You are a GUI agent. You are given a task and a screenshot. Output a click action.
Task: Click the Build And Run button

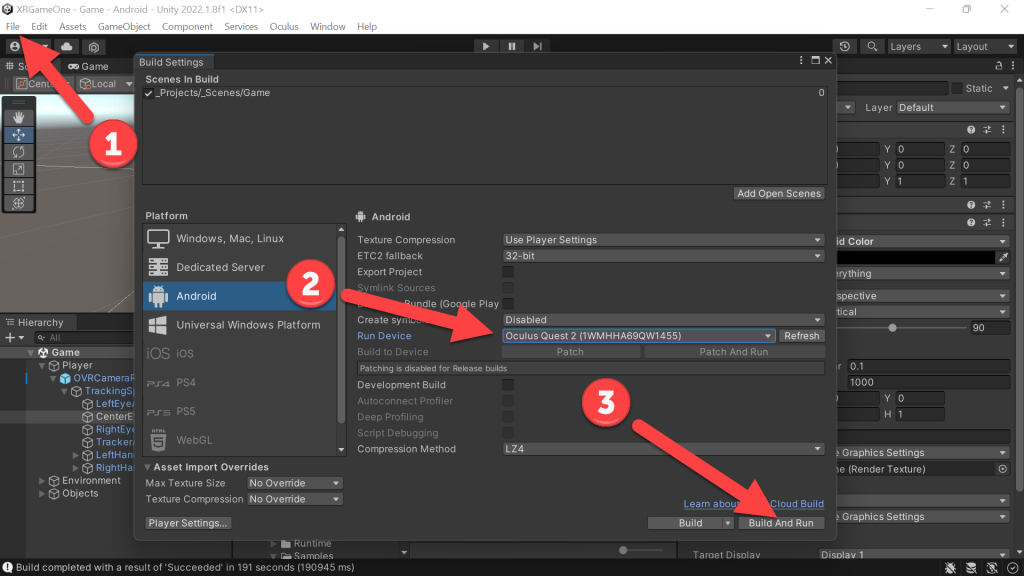point(781,523)
